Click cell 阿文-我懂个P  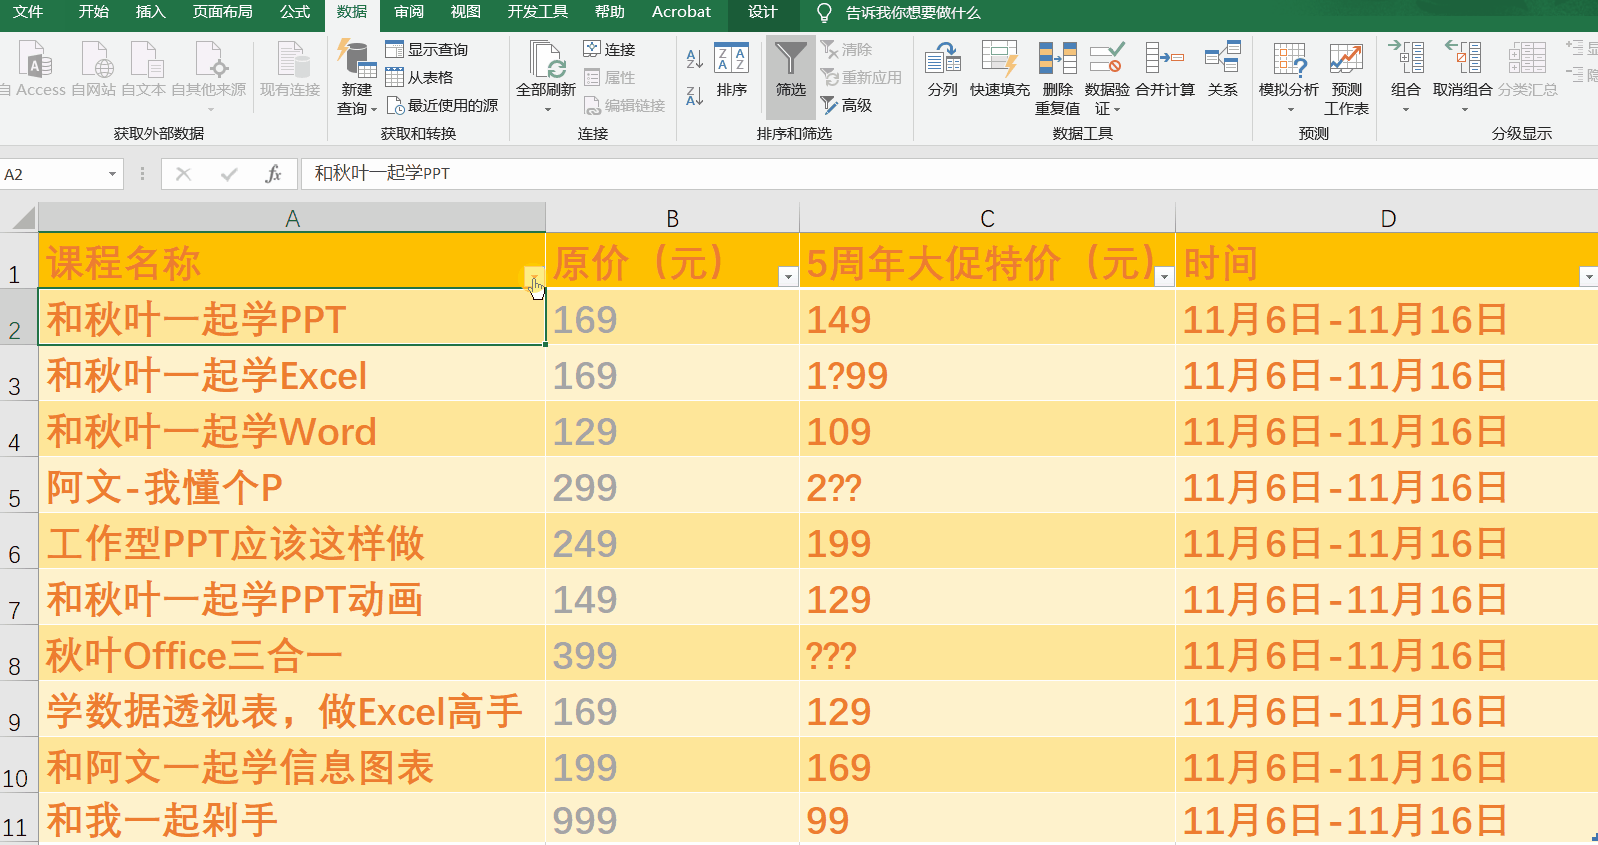[x=291, y=487]
